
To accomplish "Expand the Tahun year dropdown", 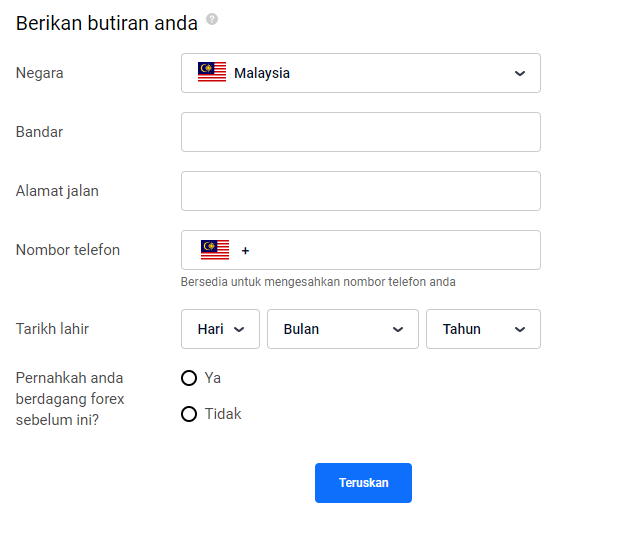I will tap(483, 329).
